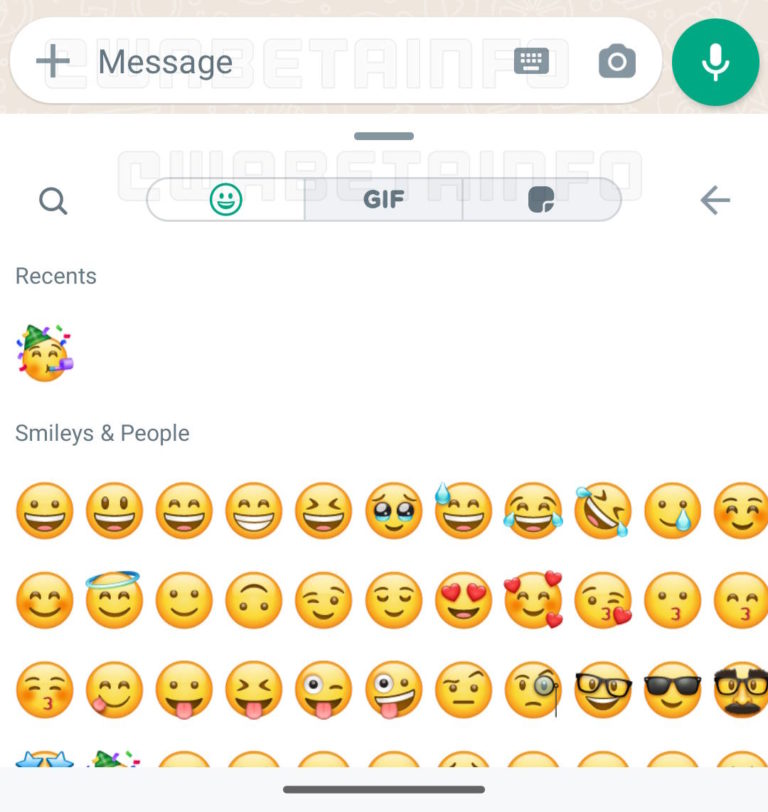Switch to the keyboard via keyboard icon
This screenshot has height=812, width=768.
[x=531, y=61]
